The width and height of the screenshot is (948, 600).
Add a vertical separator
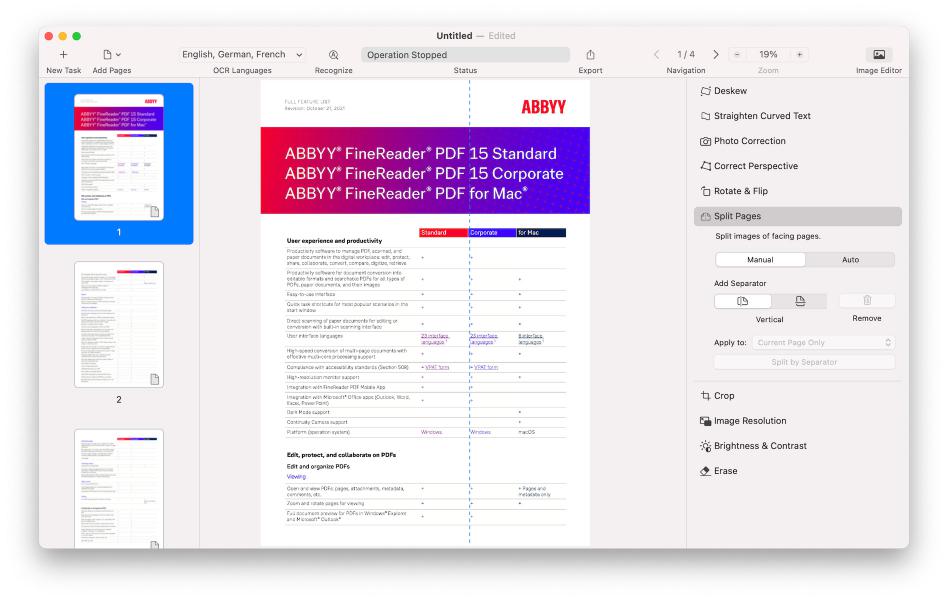click(742, 301)
